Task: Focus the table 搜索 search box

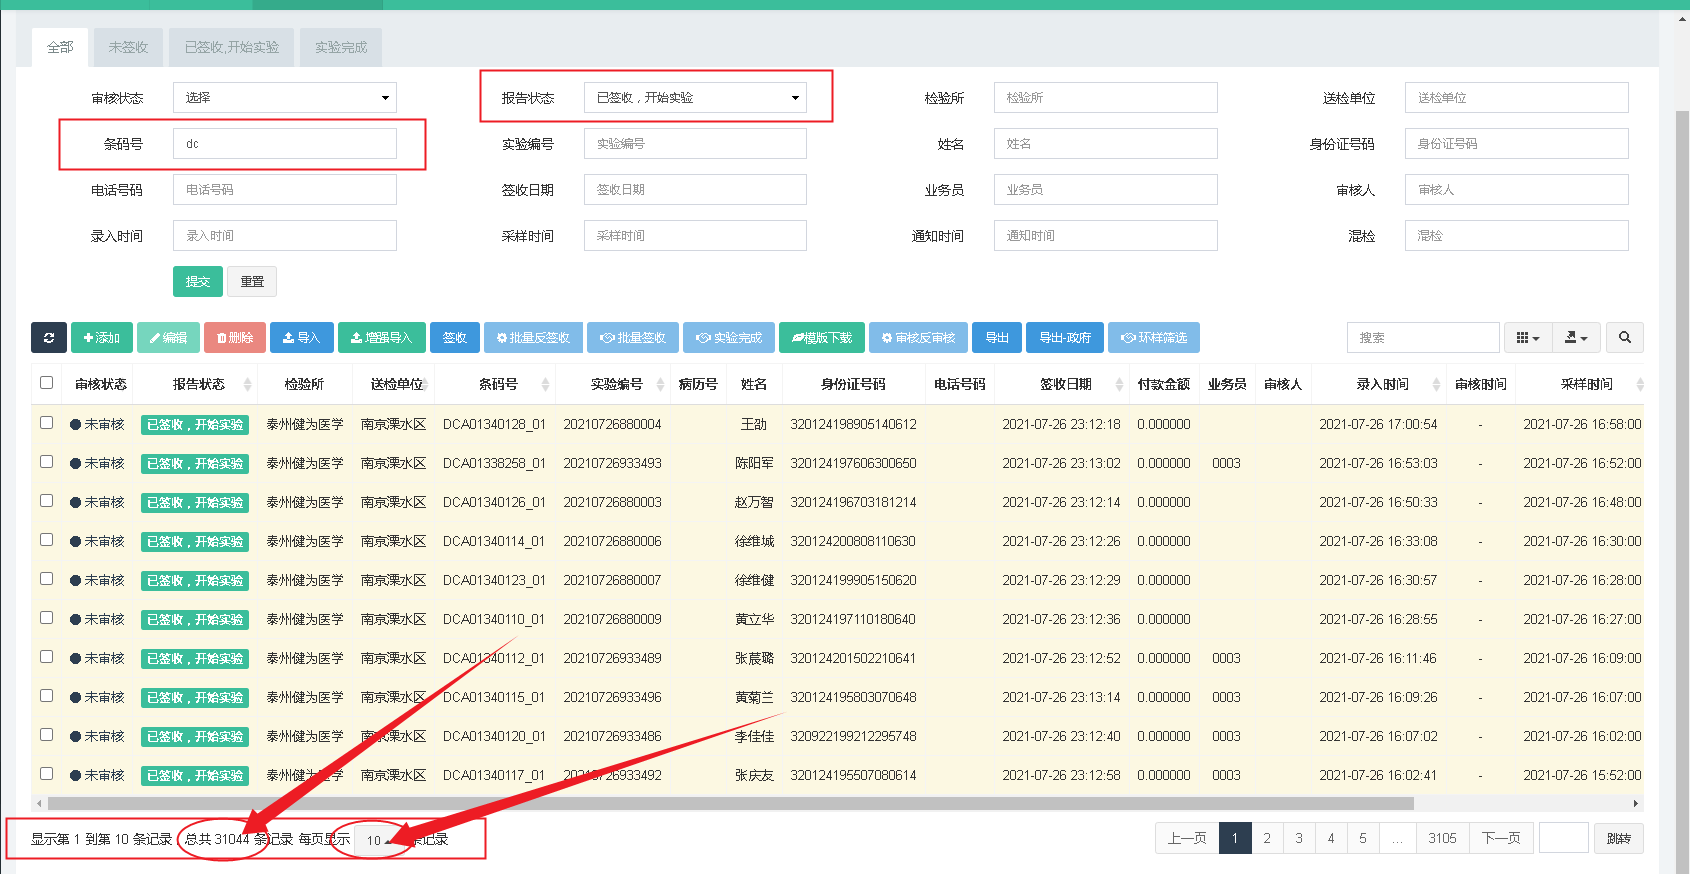Action: click(x=1423, y=338)
